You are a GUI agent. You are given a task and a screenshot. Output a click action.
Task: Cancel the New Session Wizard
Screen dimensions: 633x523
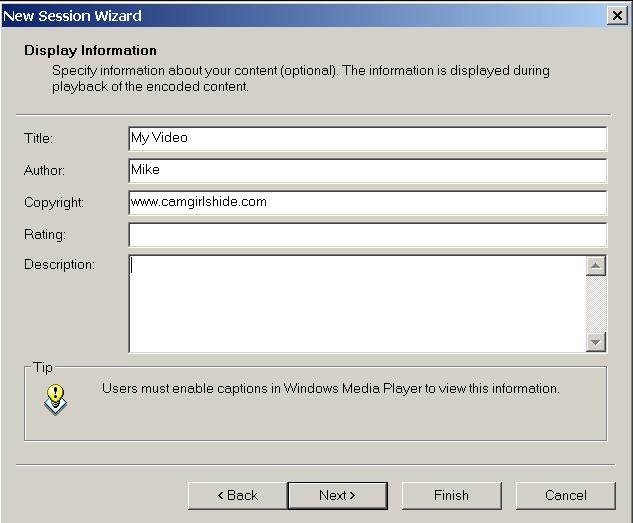[x=566, y=496]
